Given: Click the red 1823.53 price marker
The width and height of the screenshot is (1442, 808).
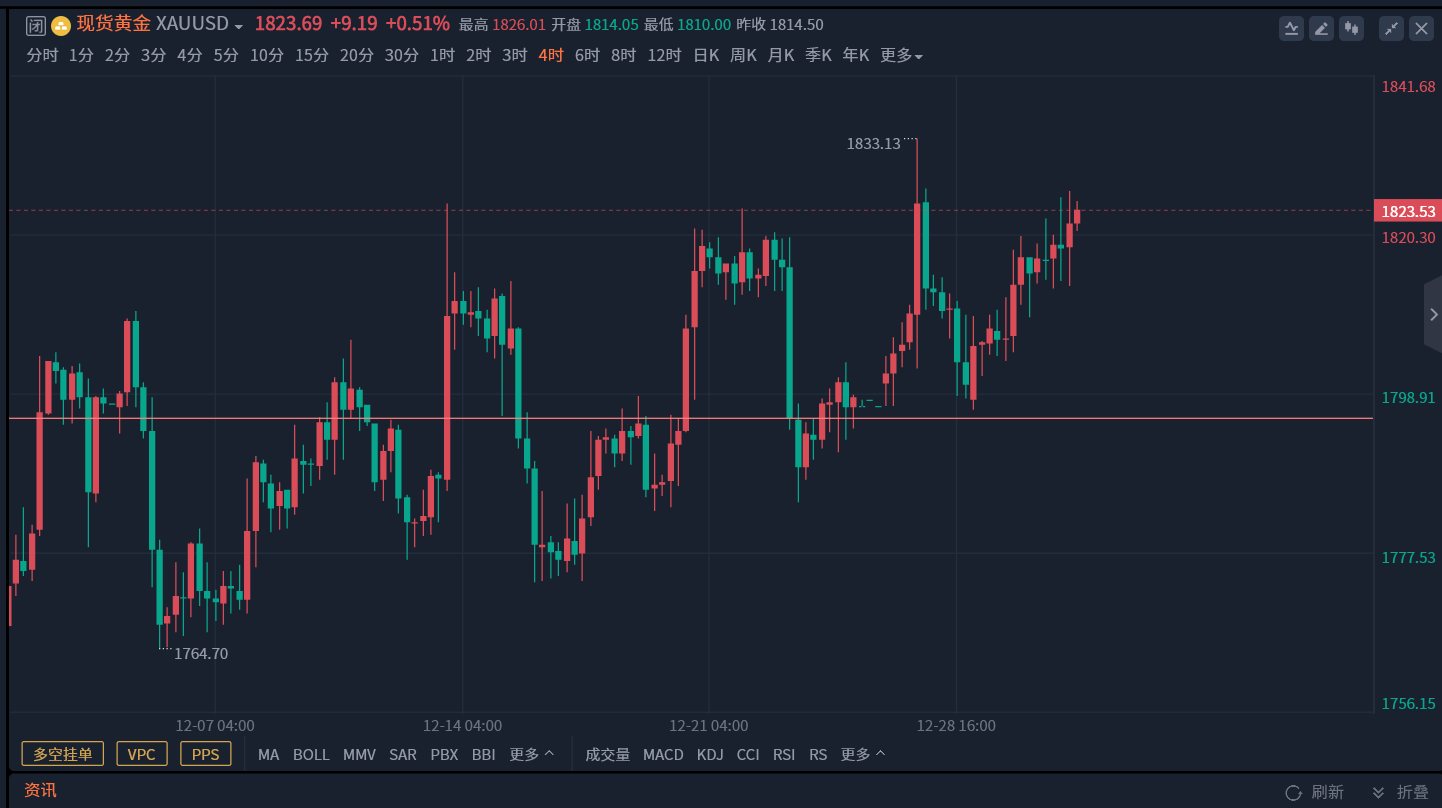Looking at the screenshot, I should (1408, 211).
